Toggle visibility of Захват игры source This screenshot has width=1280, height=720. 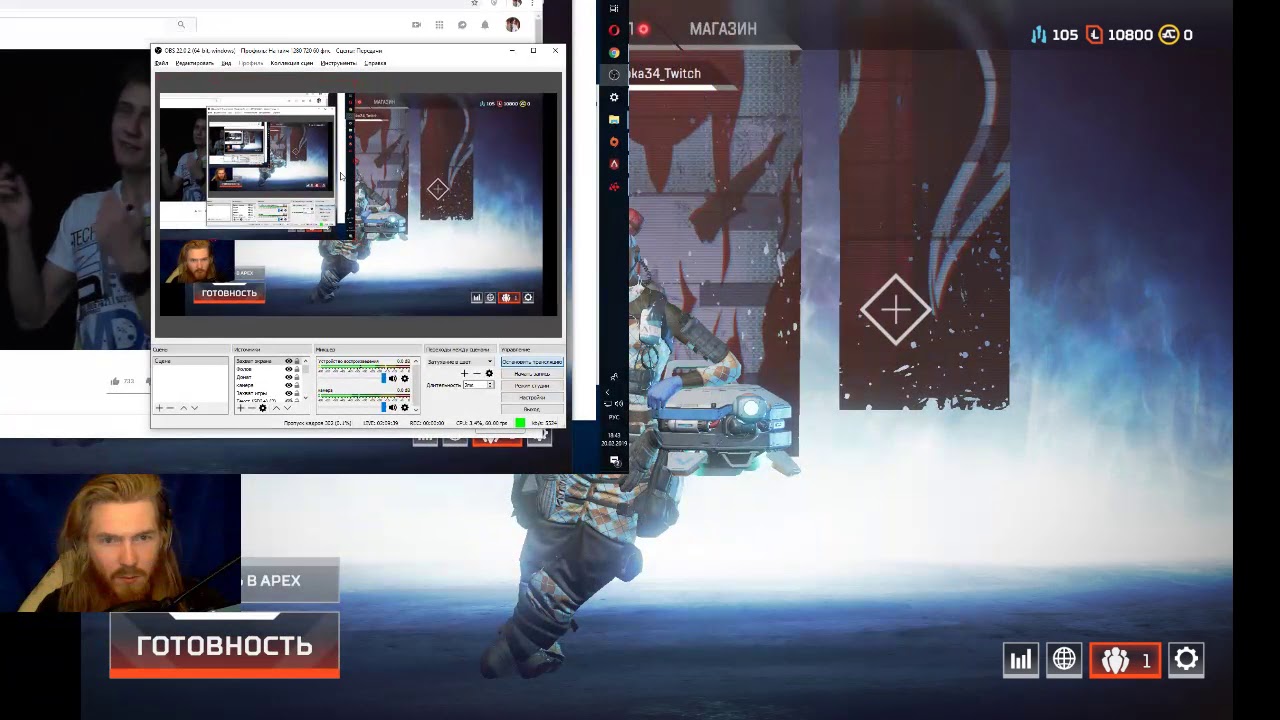point(288,393)
